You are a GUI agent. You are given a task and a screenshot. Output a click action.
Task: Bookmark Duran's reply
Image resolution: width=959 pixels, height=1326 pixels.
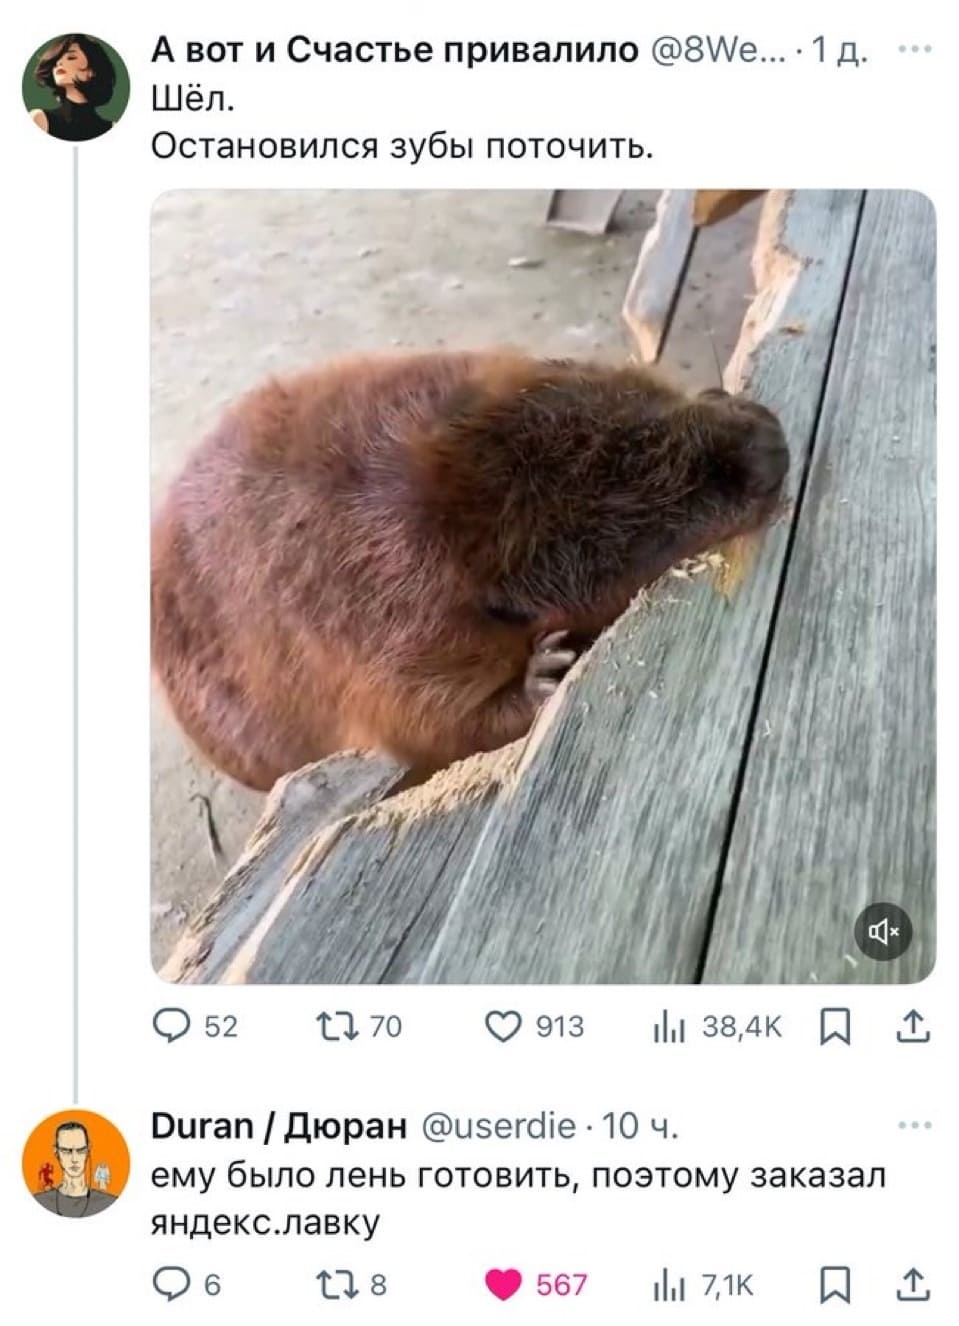[x=834, y=1285]
